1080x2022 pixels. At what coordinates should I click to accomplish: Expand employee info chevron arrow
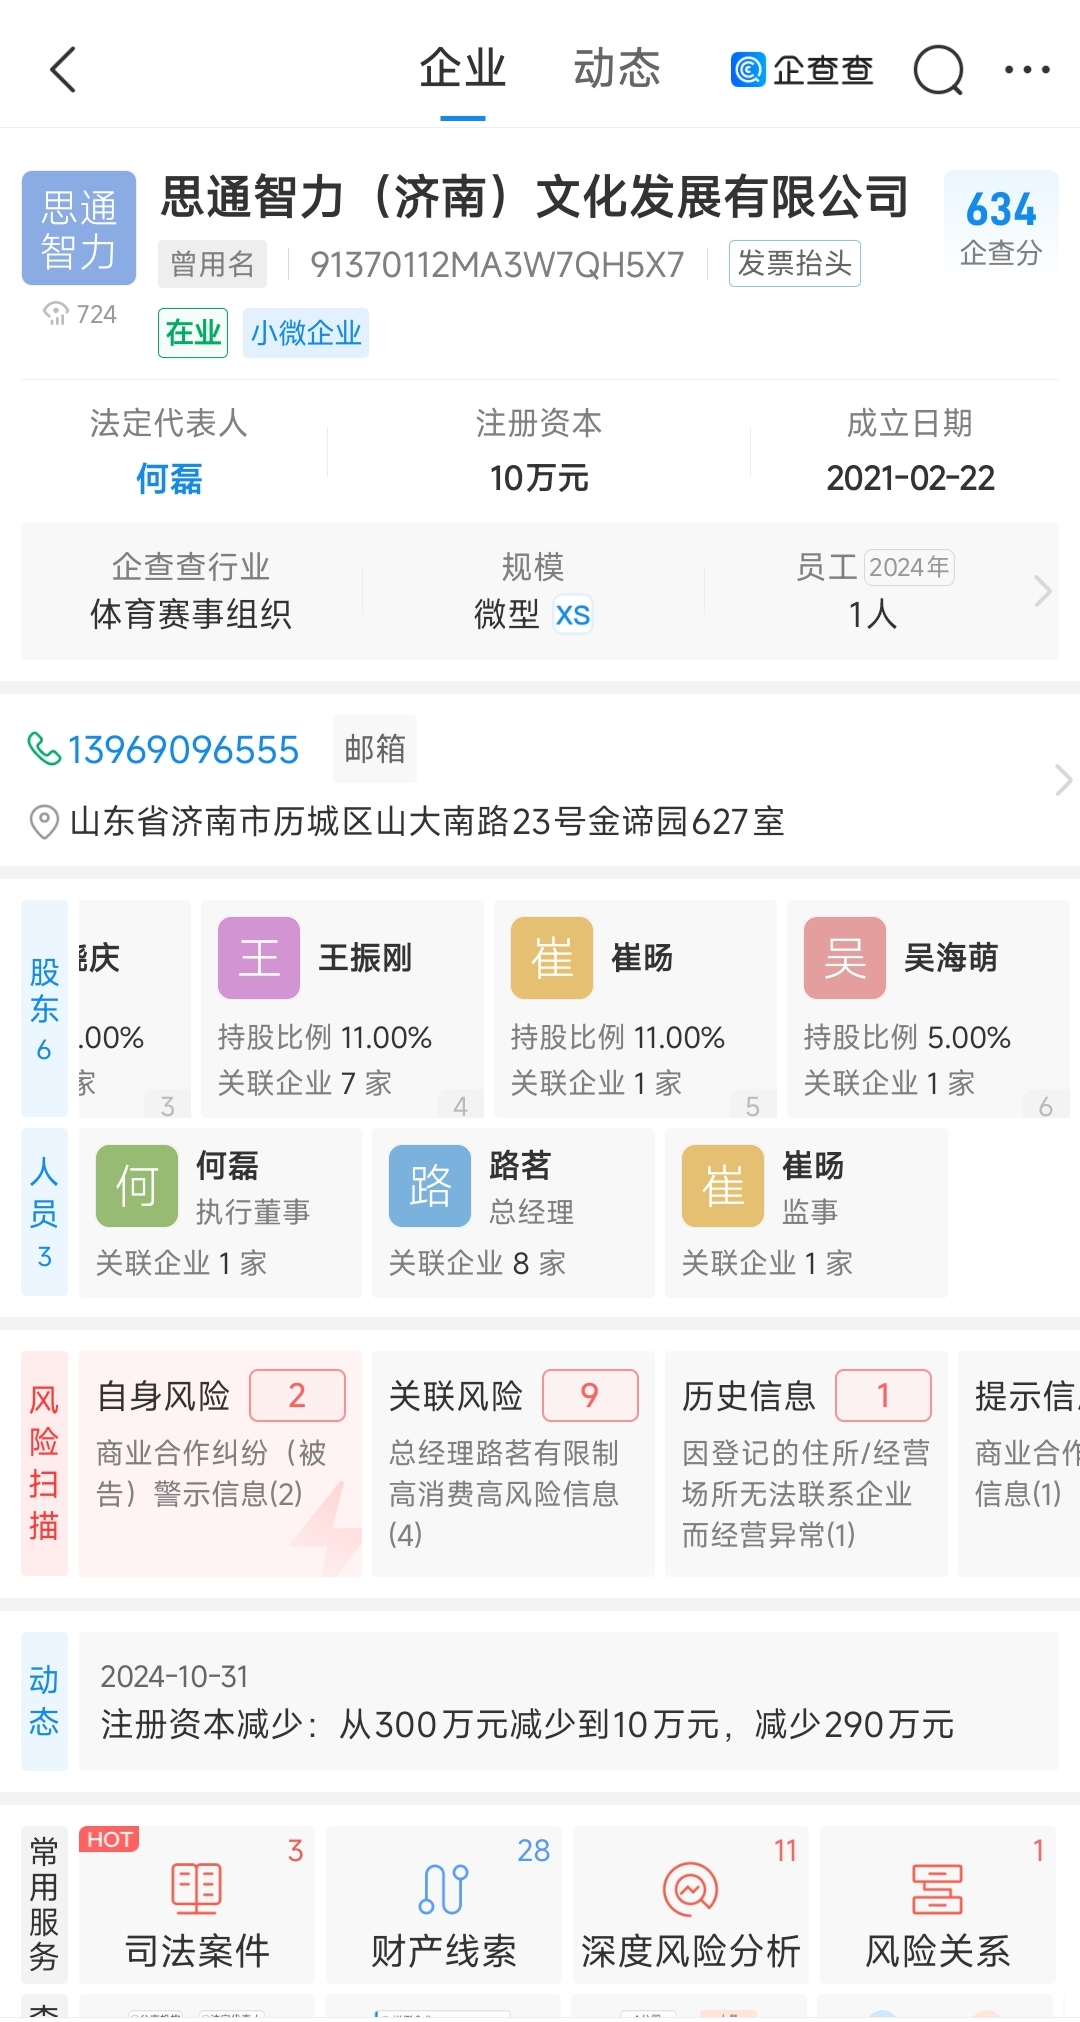pyautogui.click(x=1042, y=591)
